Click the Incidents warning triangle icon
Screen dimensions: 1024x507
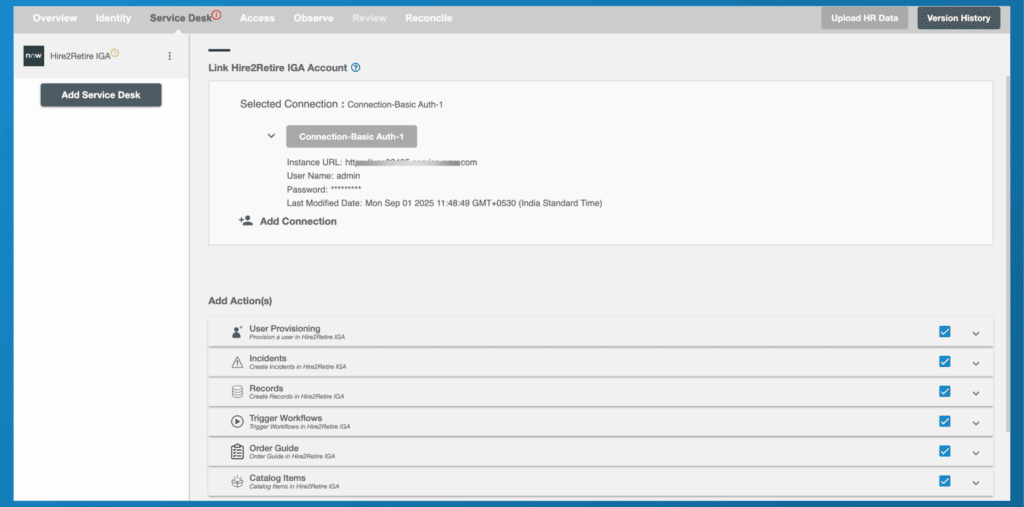coord(237,362)
